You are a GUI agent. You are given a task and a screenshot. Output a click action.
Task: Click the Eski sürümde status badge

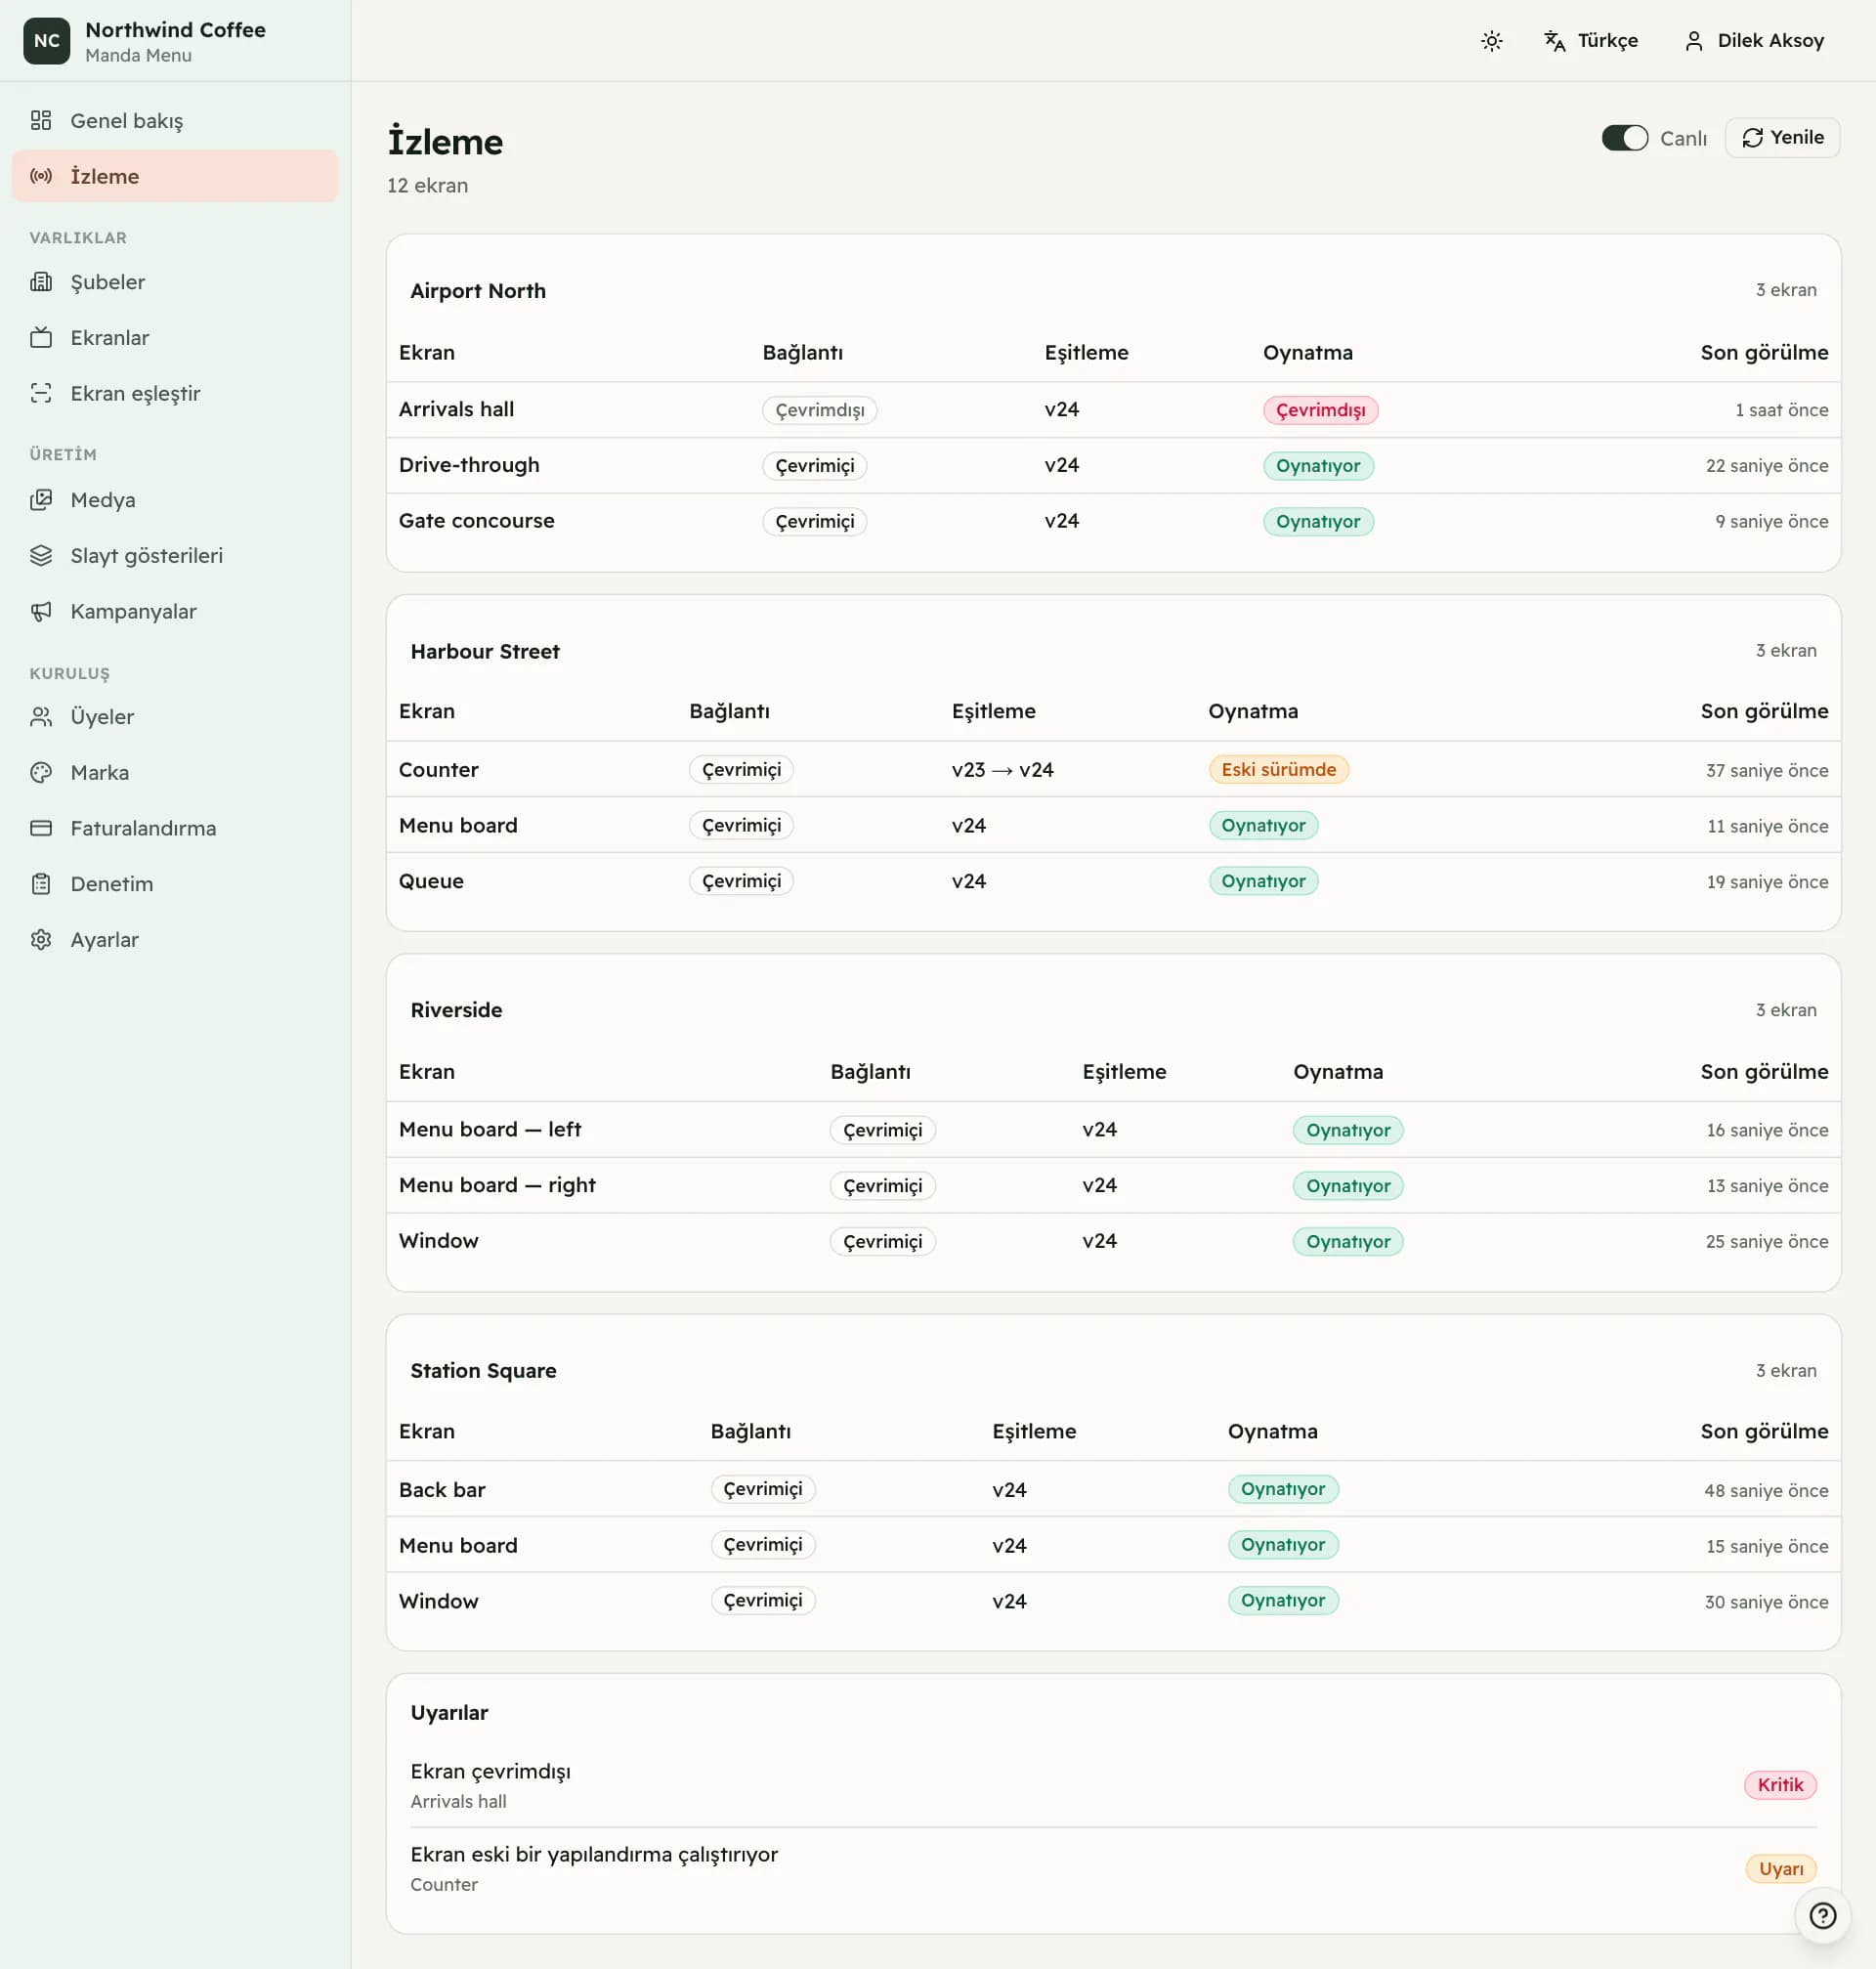[x=1278, y=769]
